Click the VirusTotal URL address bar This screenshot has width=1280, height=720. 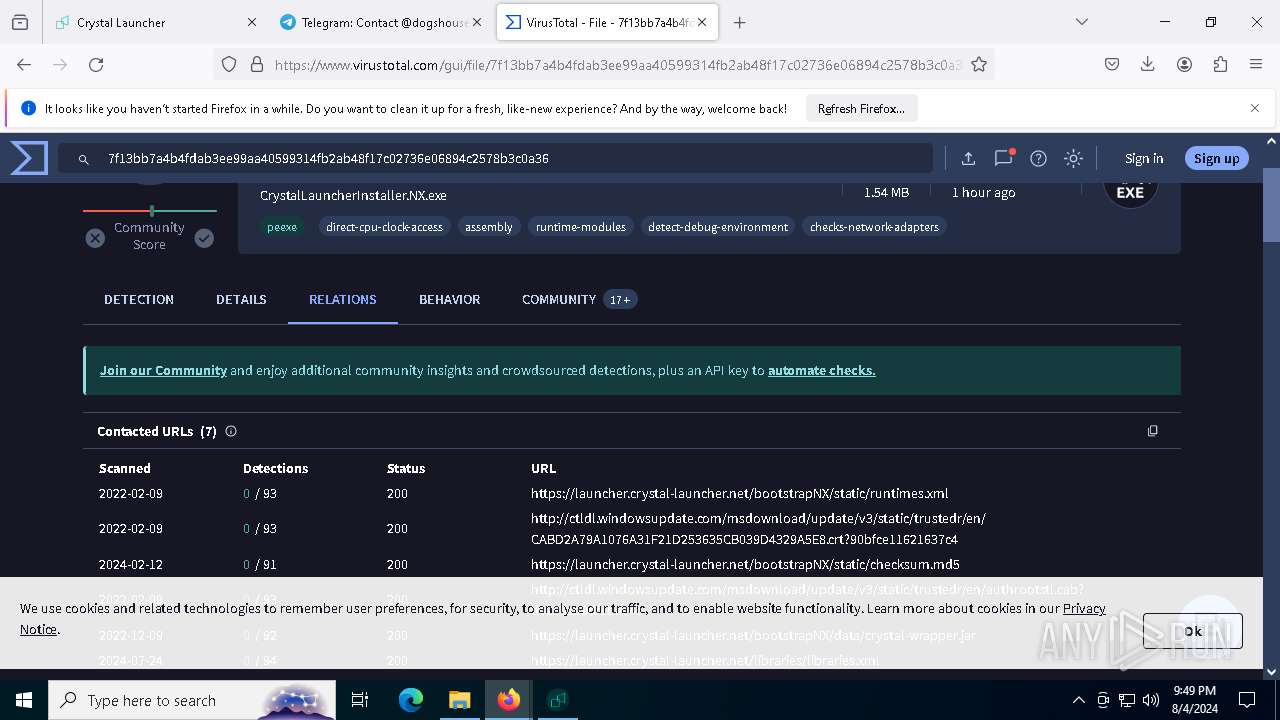617,64
